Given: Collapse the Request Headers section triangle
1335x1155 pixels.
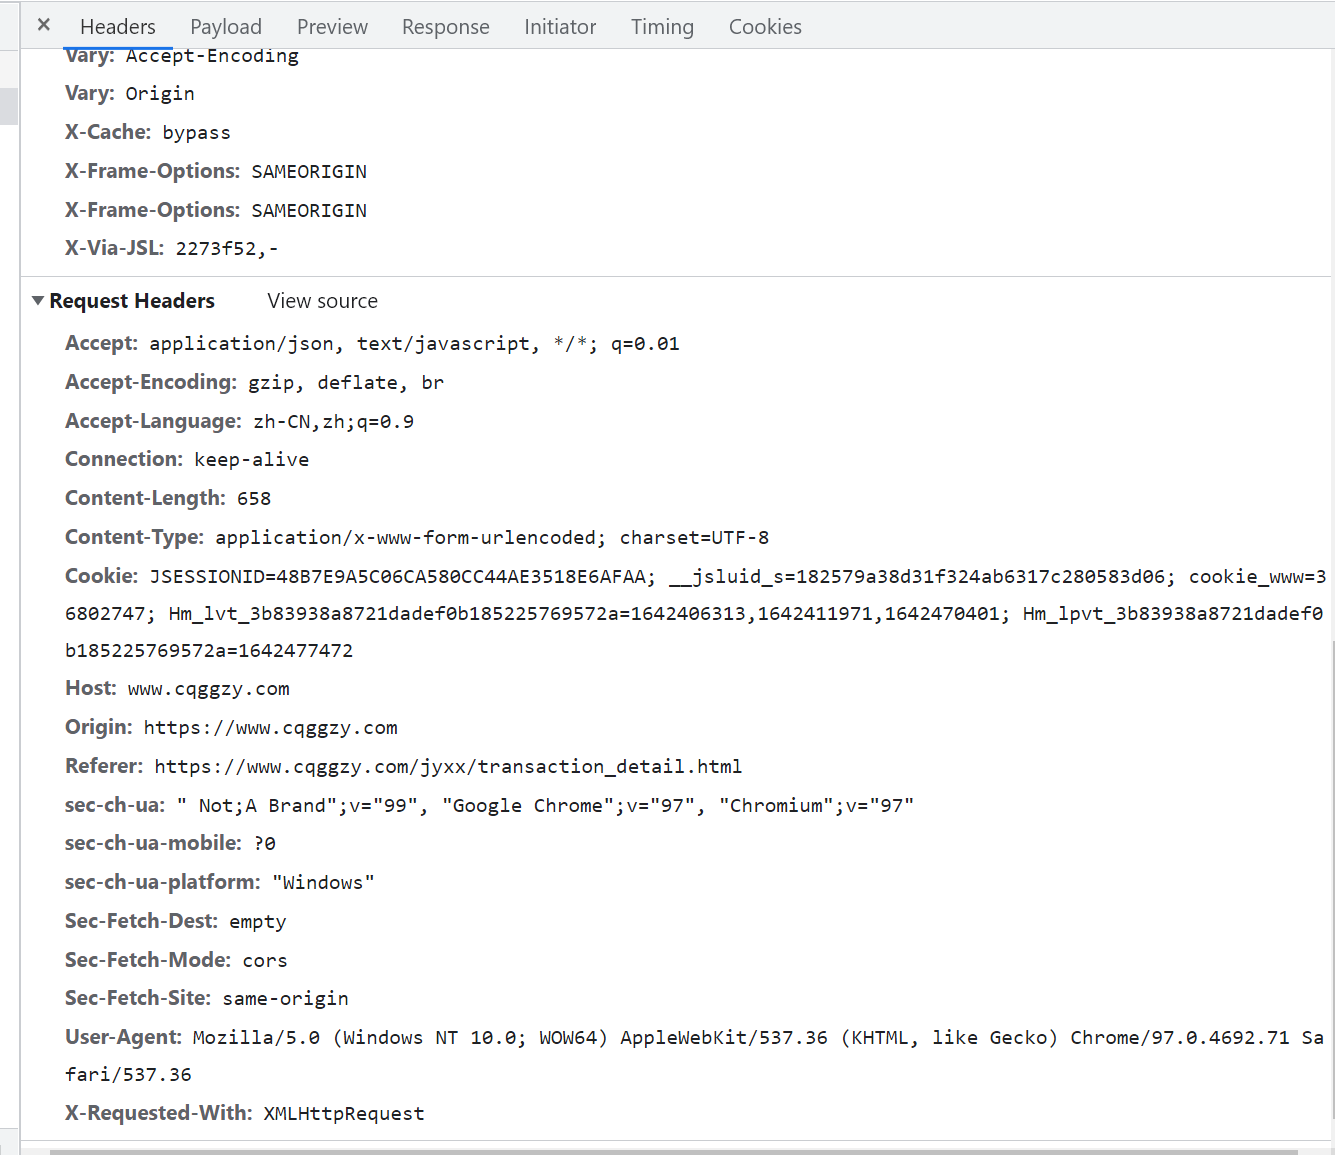Looking at the screenshot, I should coord(38,301).
